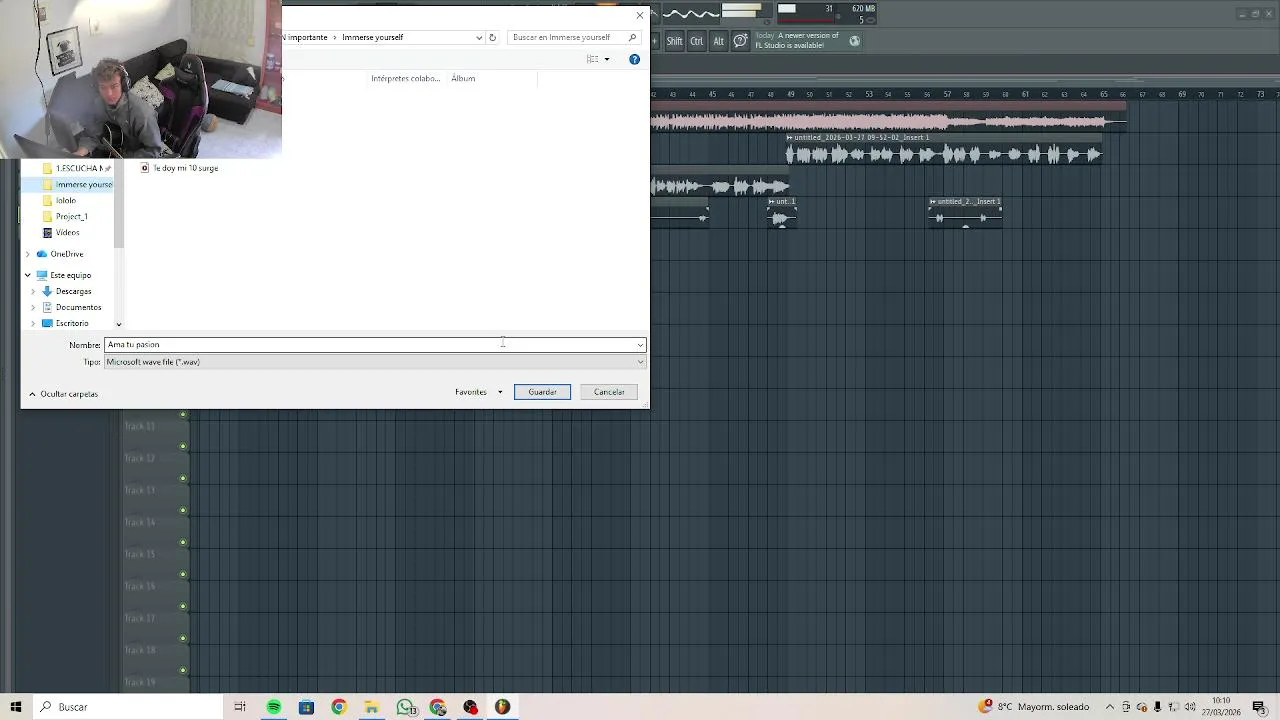Collapse the Este equipo tree node
The height and width of the screenshot is (720, 1280).
tap(27, 275)
